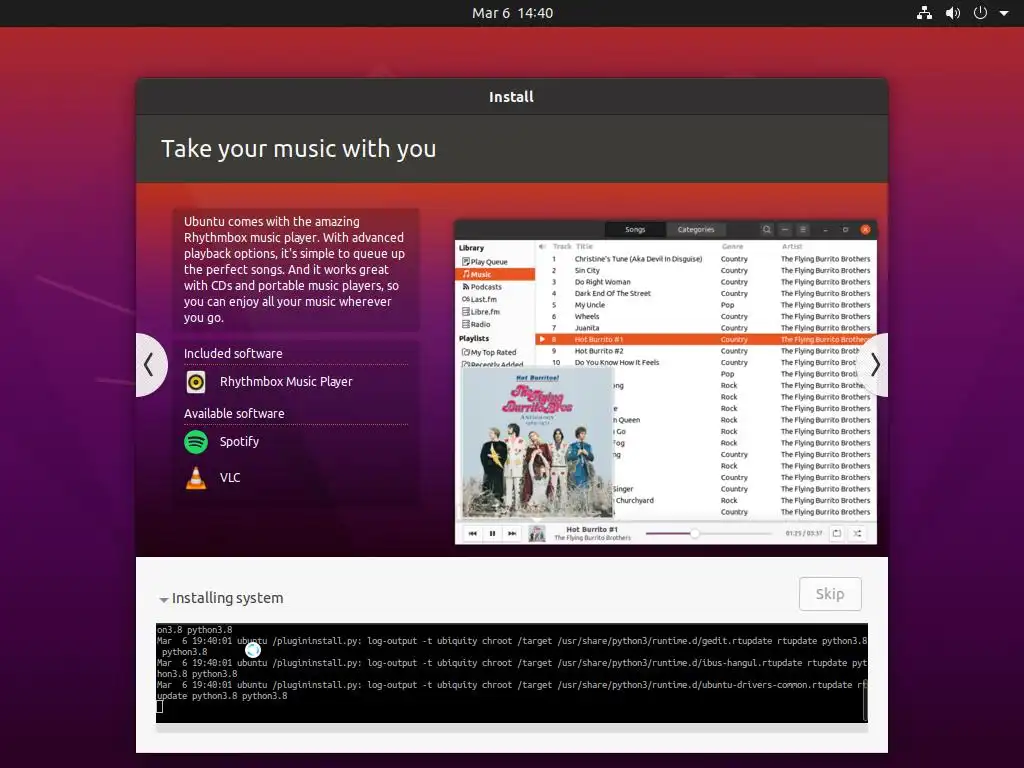Click the small album art in player bar

(x=537, y=534)
